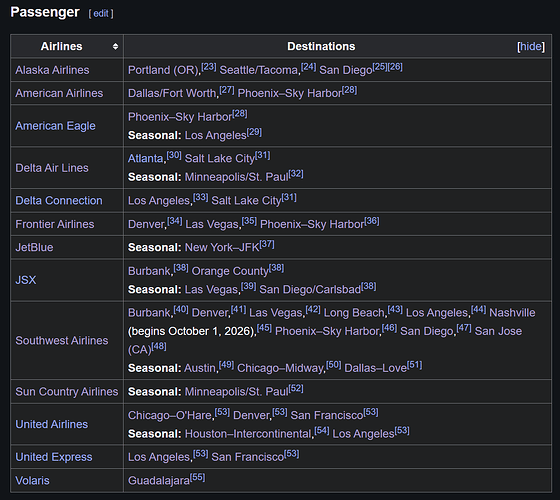This screenshot has height=500, width=560.
Task: Open citation 39 next to JSX Las Vegas
Action: [249, 286]
